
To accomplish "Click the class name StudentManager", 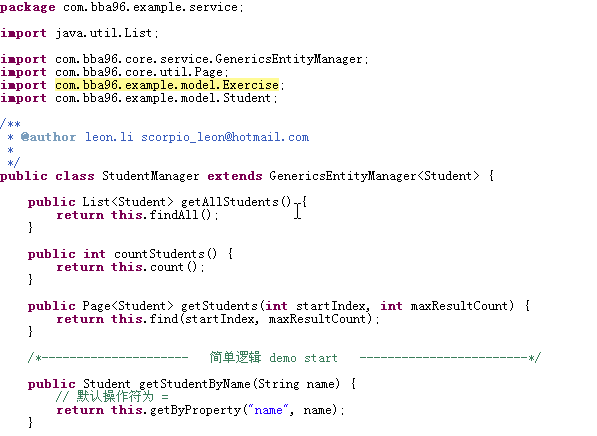I will tap(150, 176).
